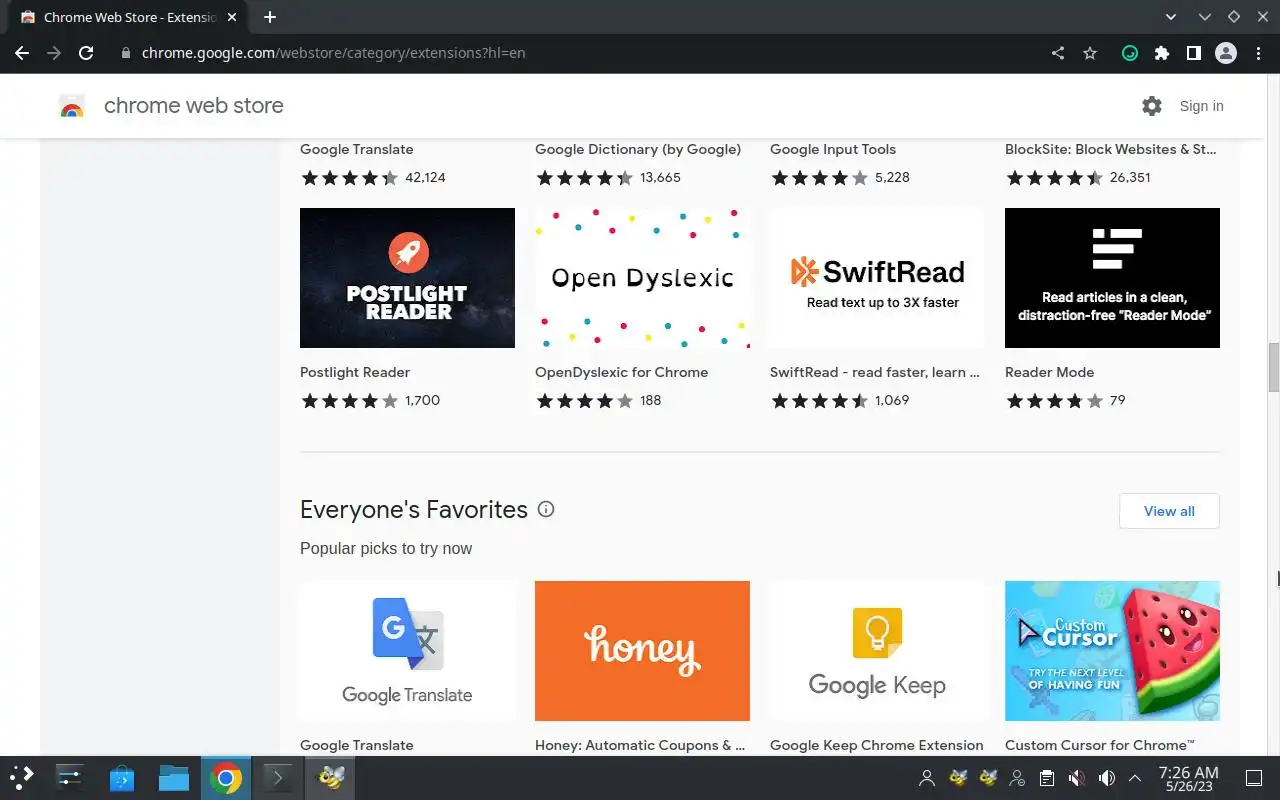Open the software store taskbar icon

point(122,777)
